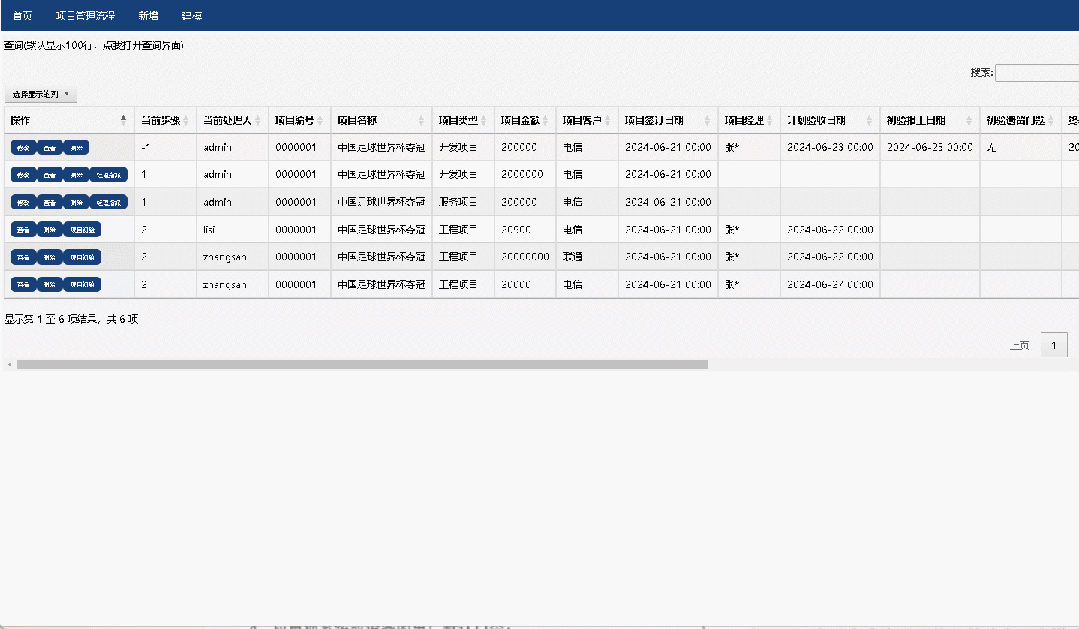This screenshot has height=629, width=1079.
Task: Focus the 搜索 search input box
Action: pyautogui.click(x=1037, y=72)
